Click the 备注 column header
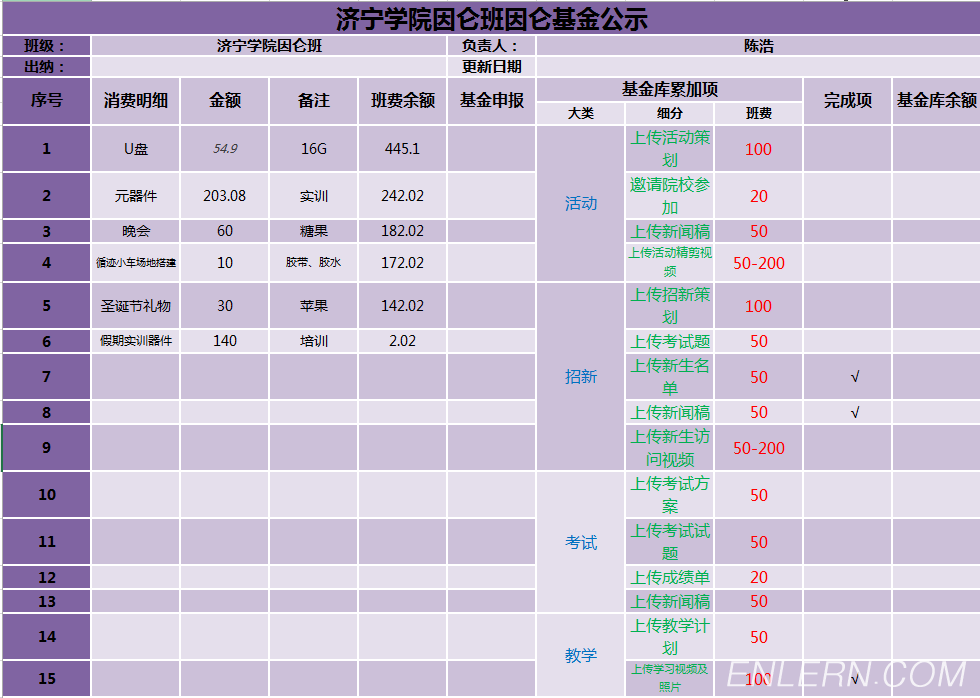Viewport: 980px width, 698px height. [314, 101]
